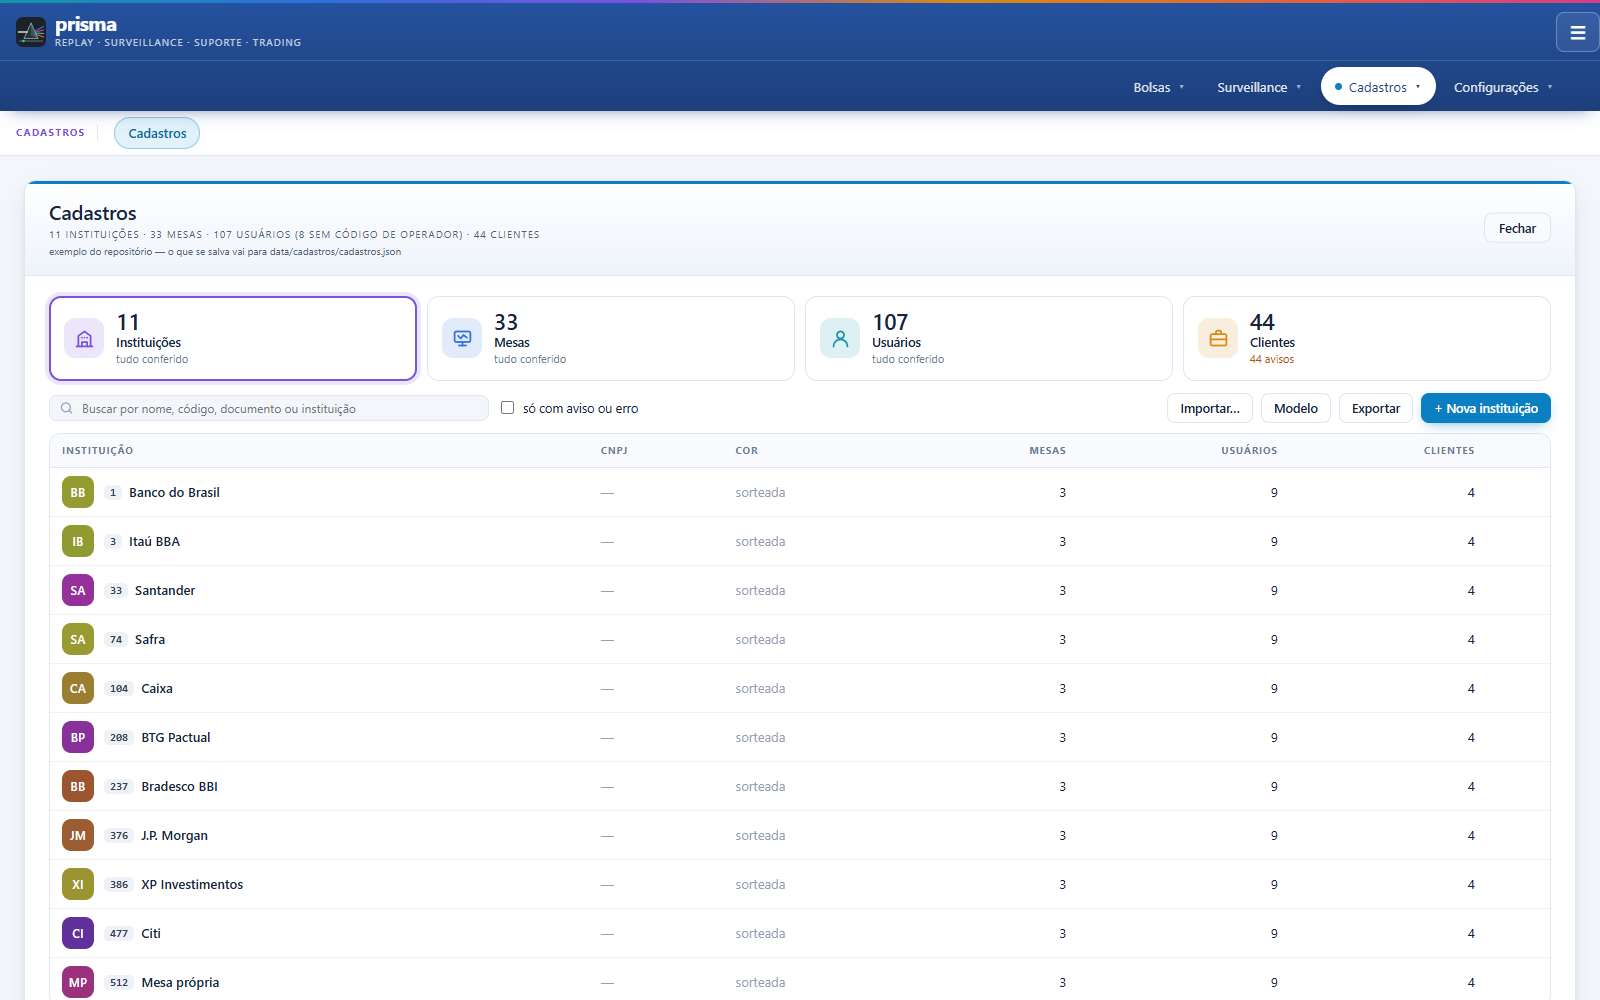Click the Santander SA avatar

[78, 590]
